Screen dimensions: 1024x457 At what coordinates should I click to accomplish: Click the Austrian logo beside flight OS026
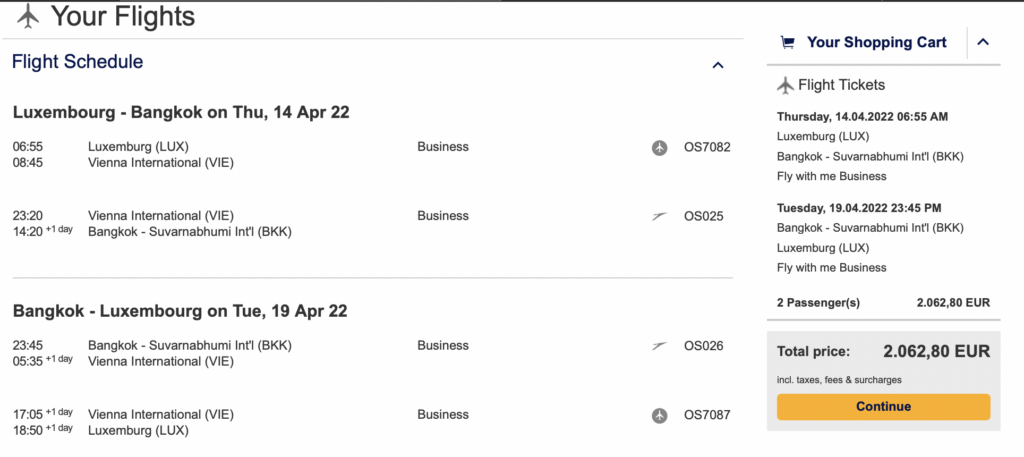pos(659,346)
